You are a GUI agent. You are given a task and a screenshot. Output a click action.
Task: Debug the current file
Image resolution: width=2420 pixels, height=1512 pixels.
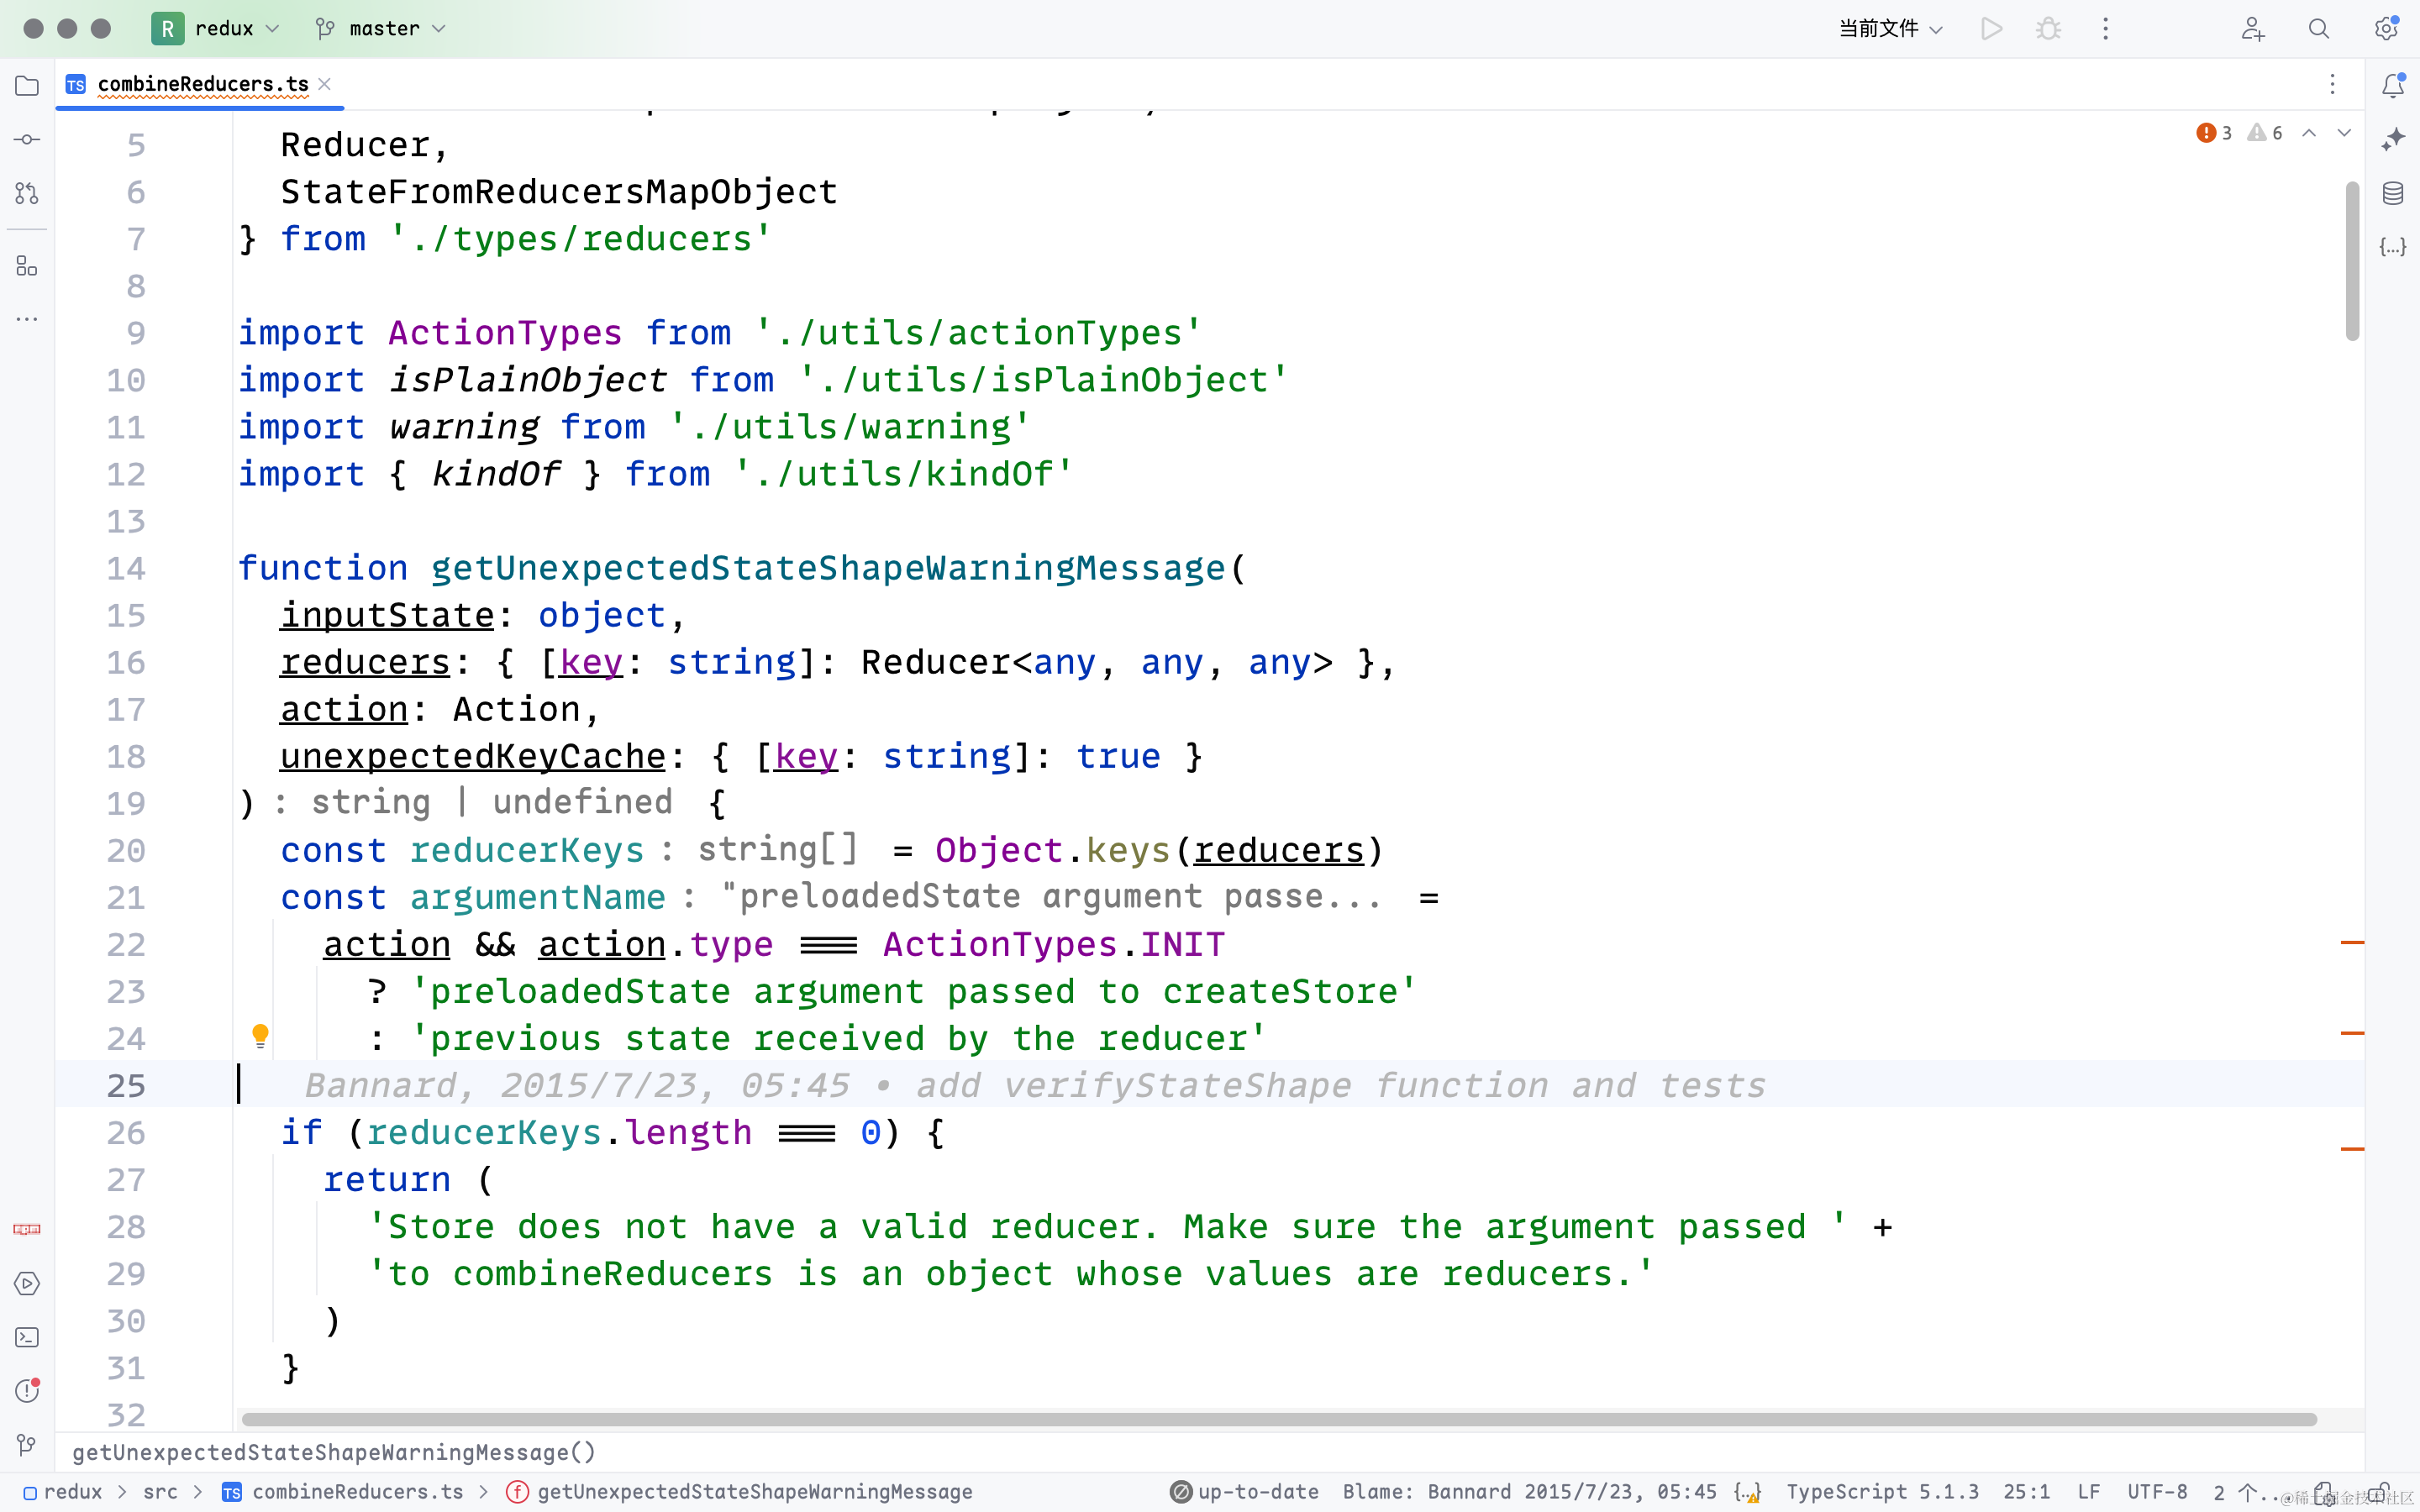click(2048, 29)
